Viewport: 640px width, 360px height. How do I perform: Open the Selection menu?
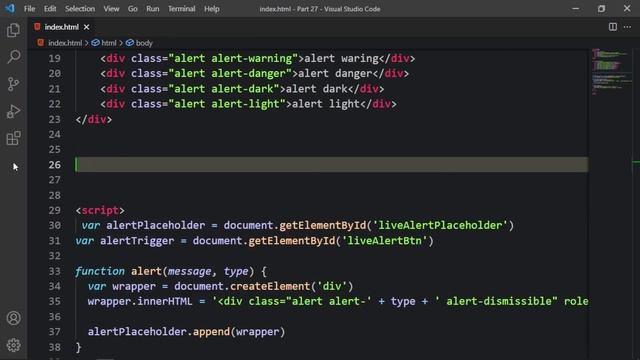[80, 9]
